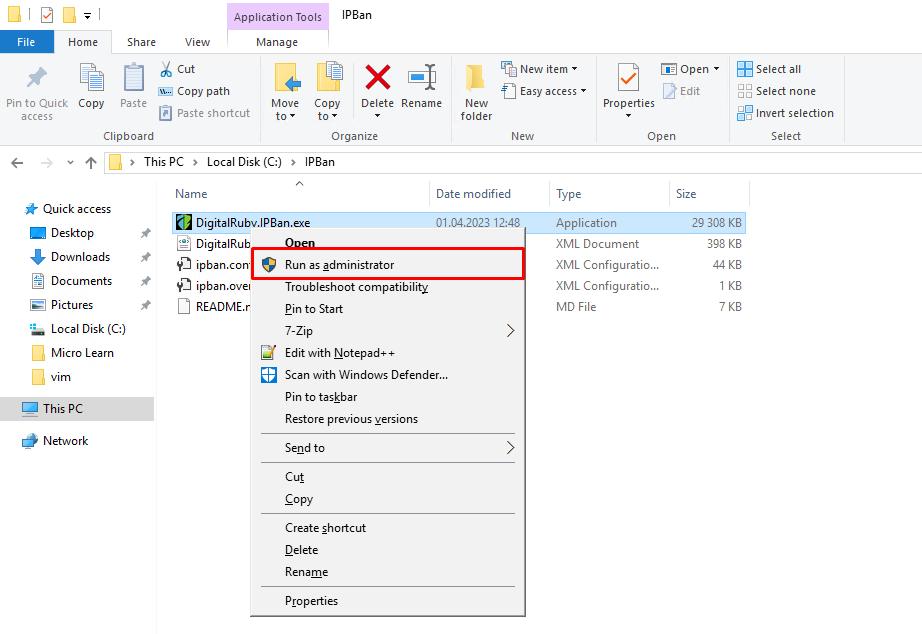Click the Delete red X icon
The width and height of the screenshot is (922, 634).
pyautogui.click(x=378, y=77)
